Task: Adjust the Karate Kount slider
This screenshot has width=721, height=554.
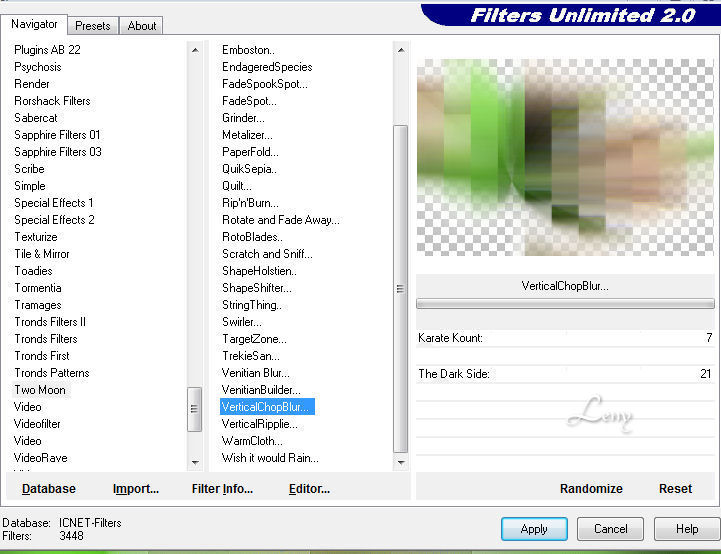Action: 565,338
